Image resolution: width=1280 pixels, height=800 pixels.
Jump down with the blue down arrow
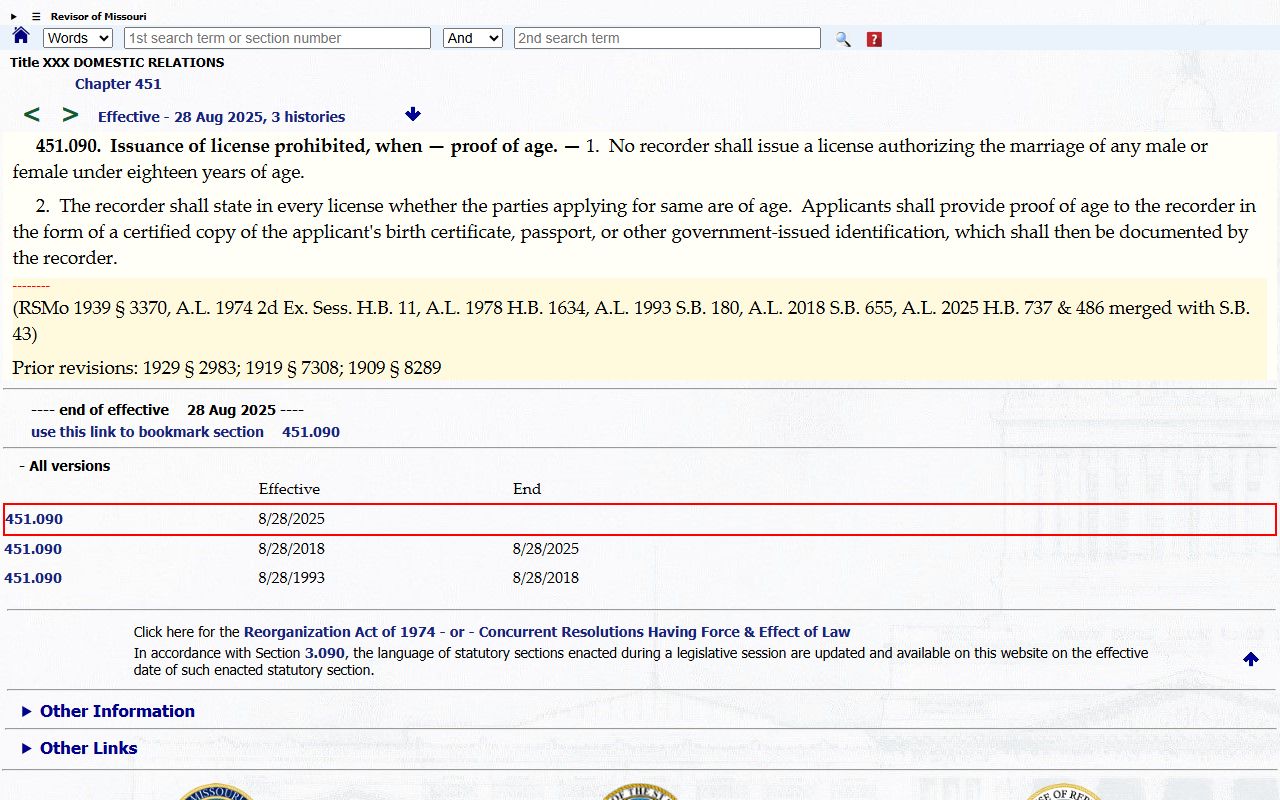click(x=413, y=114)
